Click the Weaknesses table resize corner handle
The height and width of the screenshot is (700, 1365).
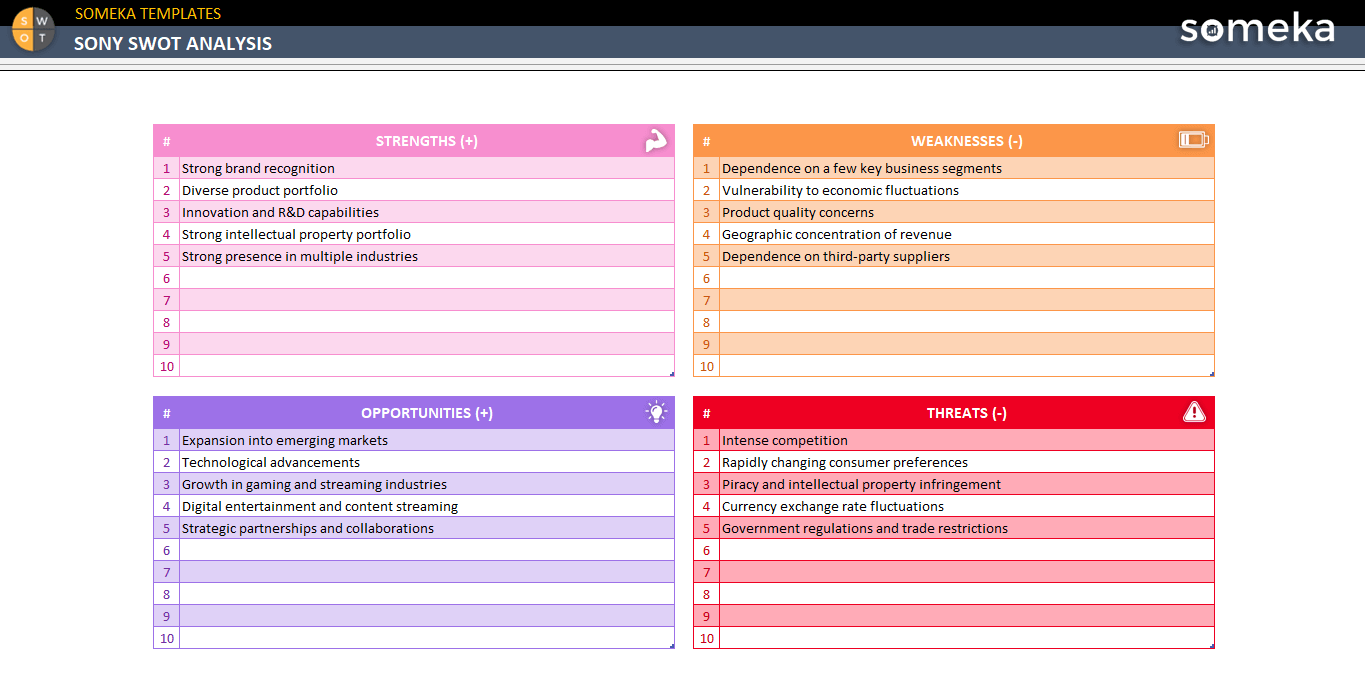pyautogui.click(x=1212, y=374)
